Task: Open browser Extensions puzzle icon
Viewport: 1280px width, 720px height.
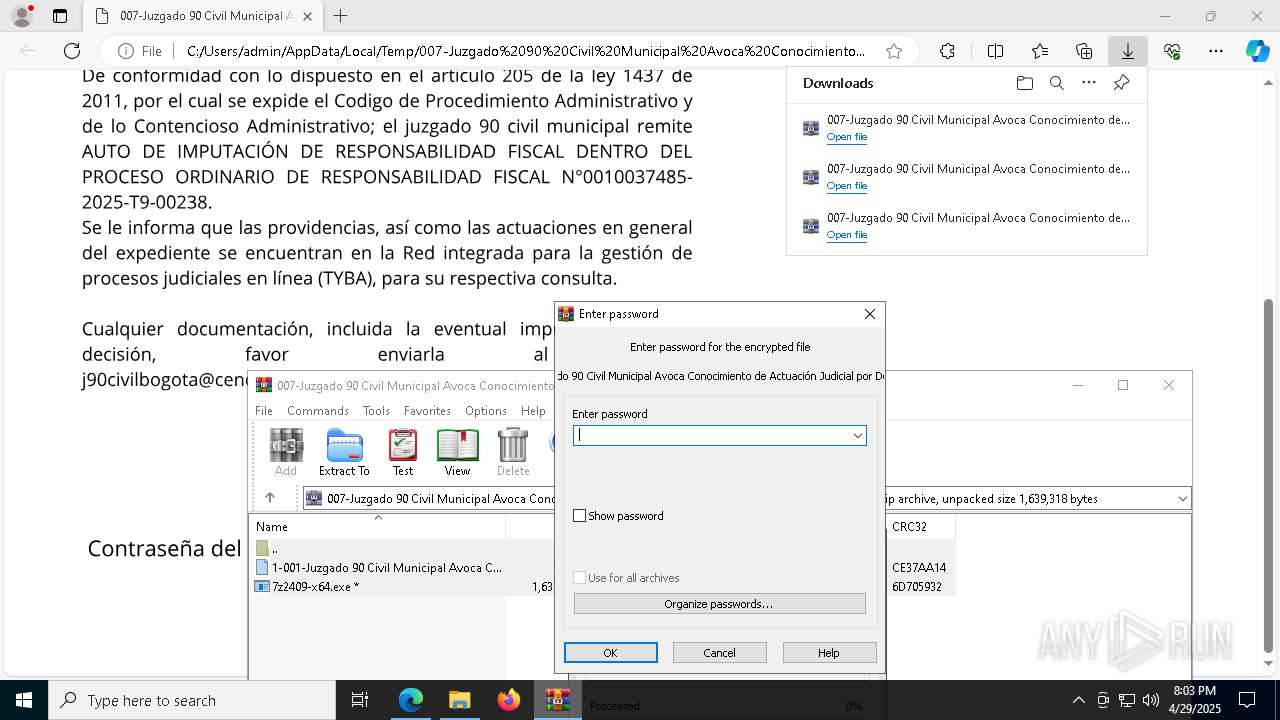Action: pyautogui.click(x=947, y=51)
